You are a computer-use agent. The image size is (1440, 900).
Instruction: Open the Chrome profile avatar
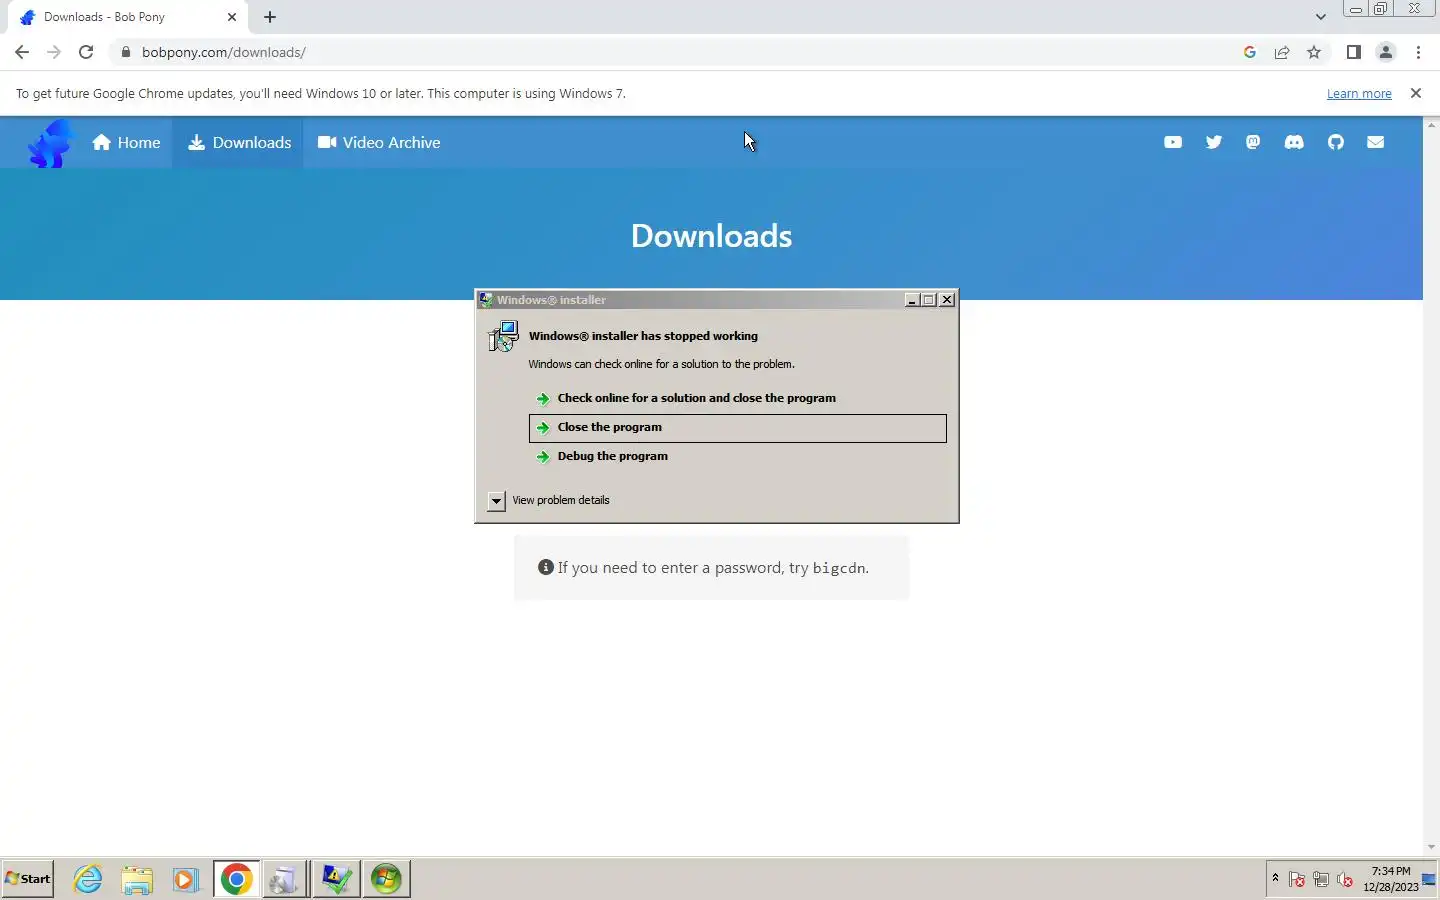1386,52
